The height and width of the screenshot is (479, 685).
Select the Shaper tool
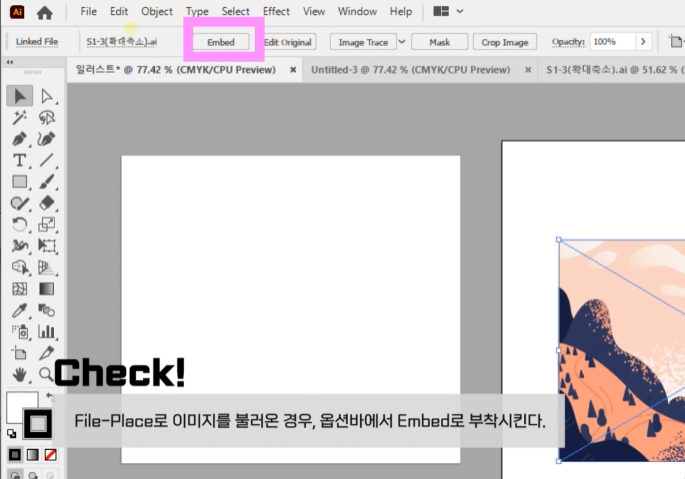point(20,203)
